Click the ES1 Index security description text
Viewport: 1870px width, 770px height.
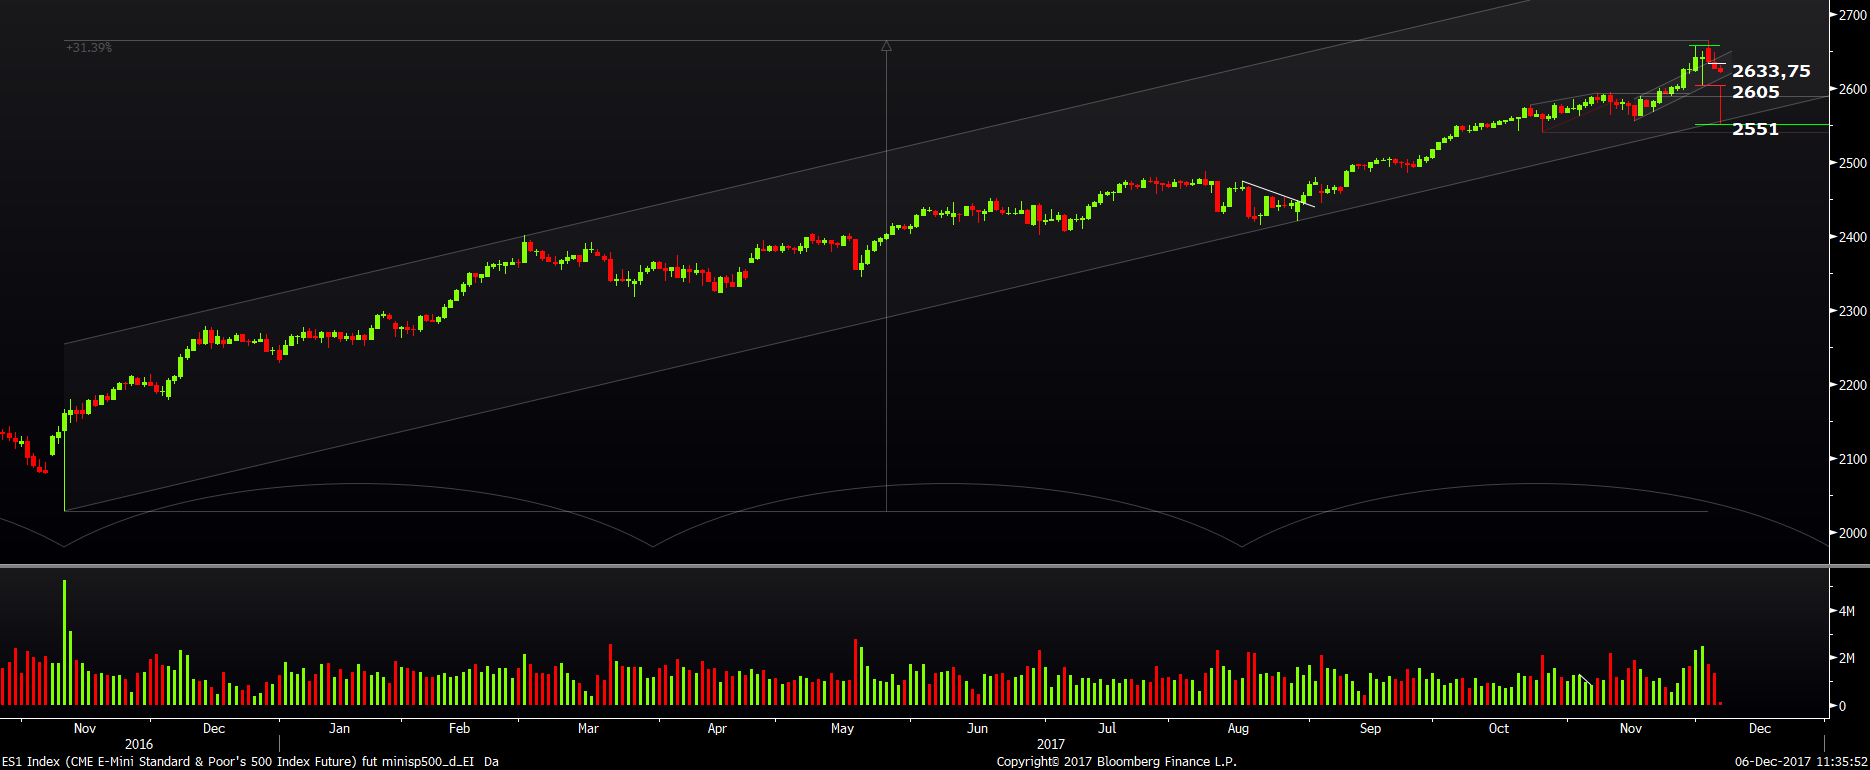pyautogui.click(x=250, y=762)
